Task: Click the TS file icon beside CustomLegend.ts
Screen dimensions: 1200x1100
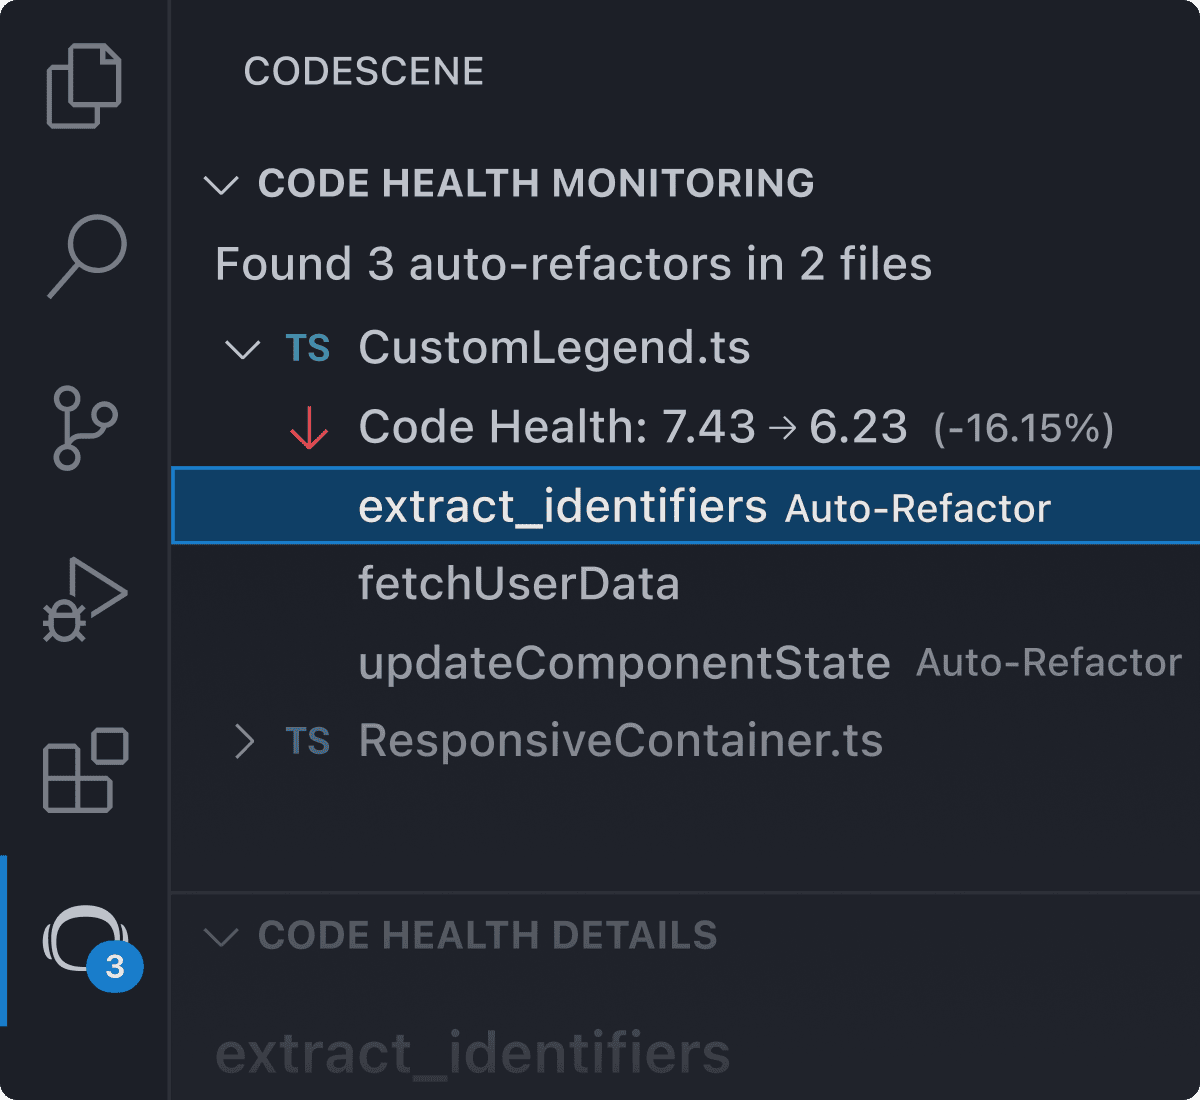Action: point(307,348)
